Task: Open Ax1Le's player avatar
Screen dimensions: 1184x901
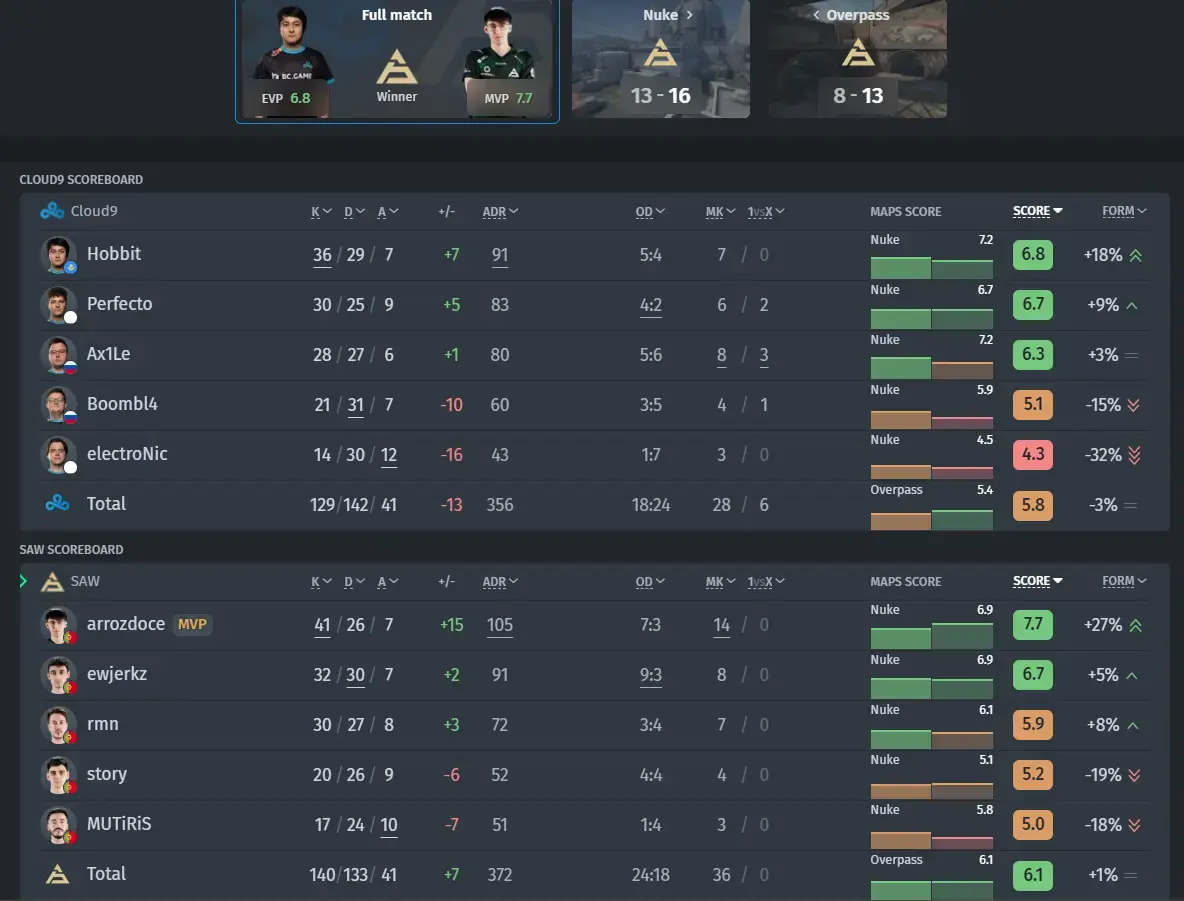Action: click(57, 354)
